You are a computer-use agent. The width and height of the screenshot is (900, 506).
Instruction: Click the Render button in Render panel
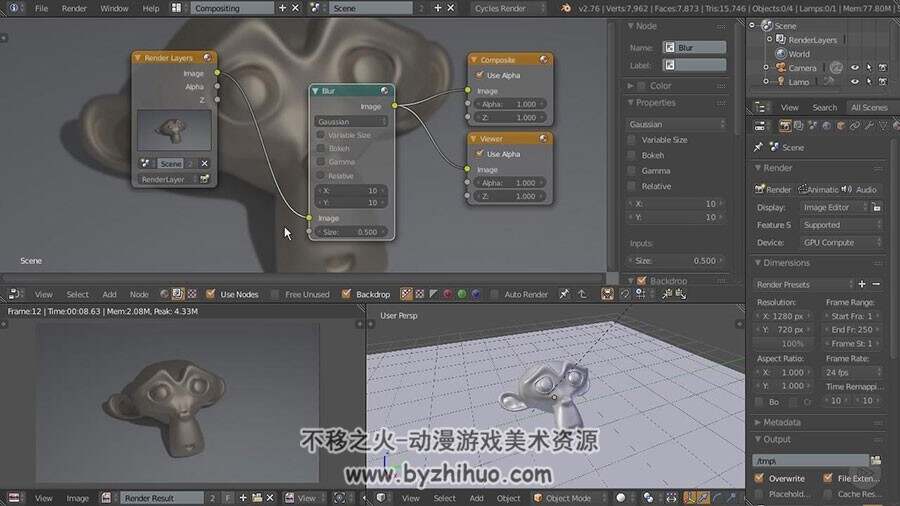pos(773,189)
